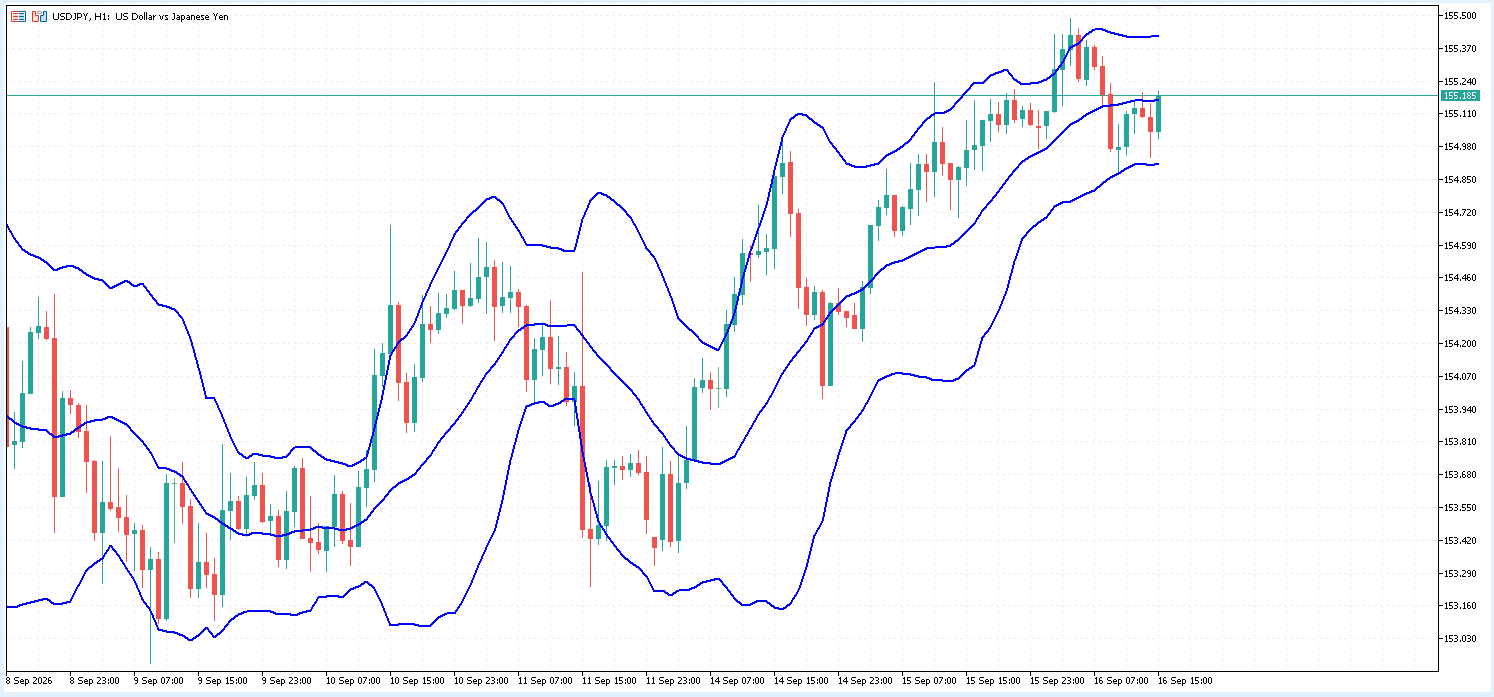Select the current price label 155.185
Screen dimensions: 1494x697
point(1460,95)
